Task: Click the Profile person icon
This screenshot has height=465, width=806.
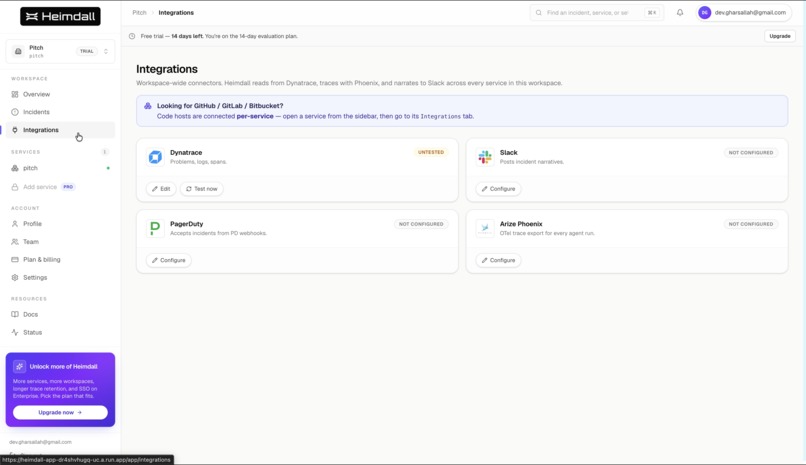Action: tap(15, 224)
